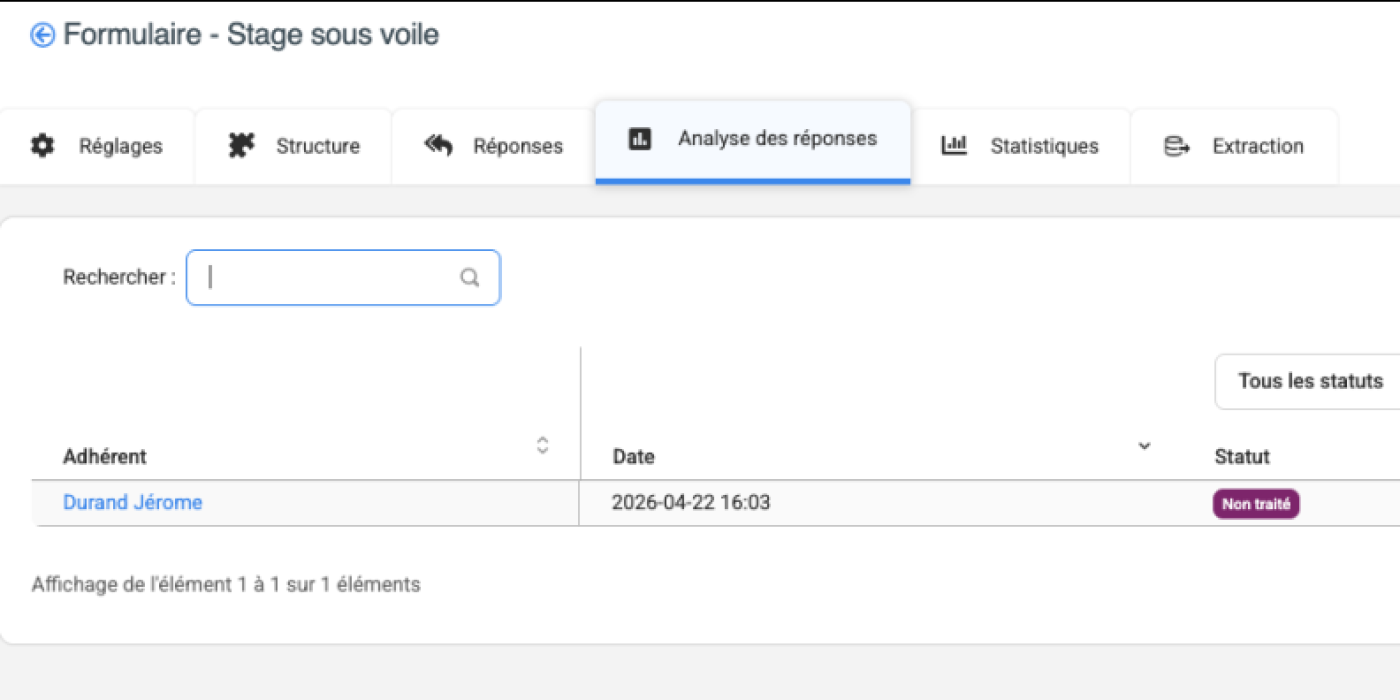This screenshot has width=1400, height=700.
Task: Click the Date column header label
Action: click(x=633, y=457)
